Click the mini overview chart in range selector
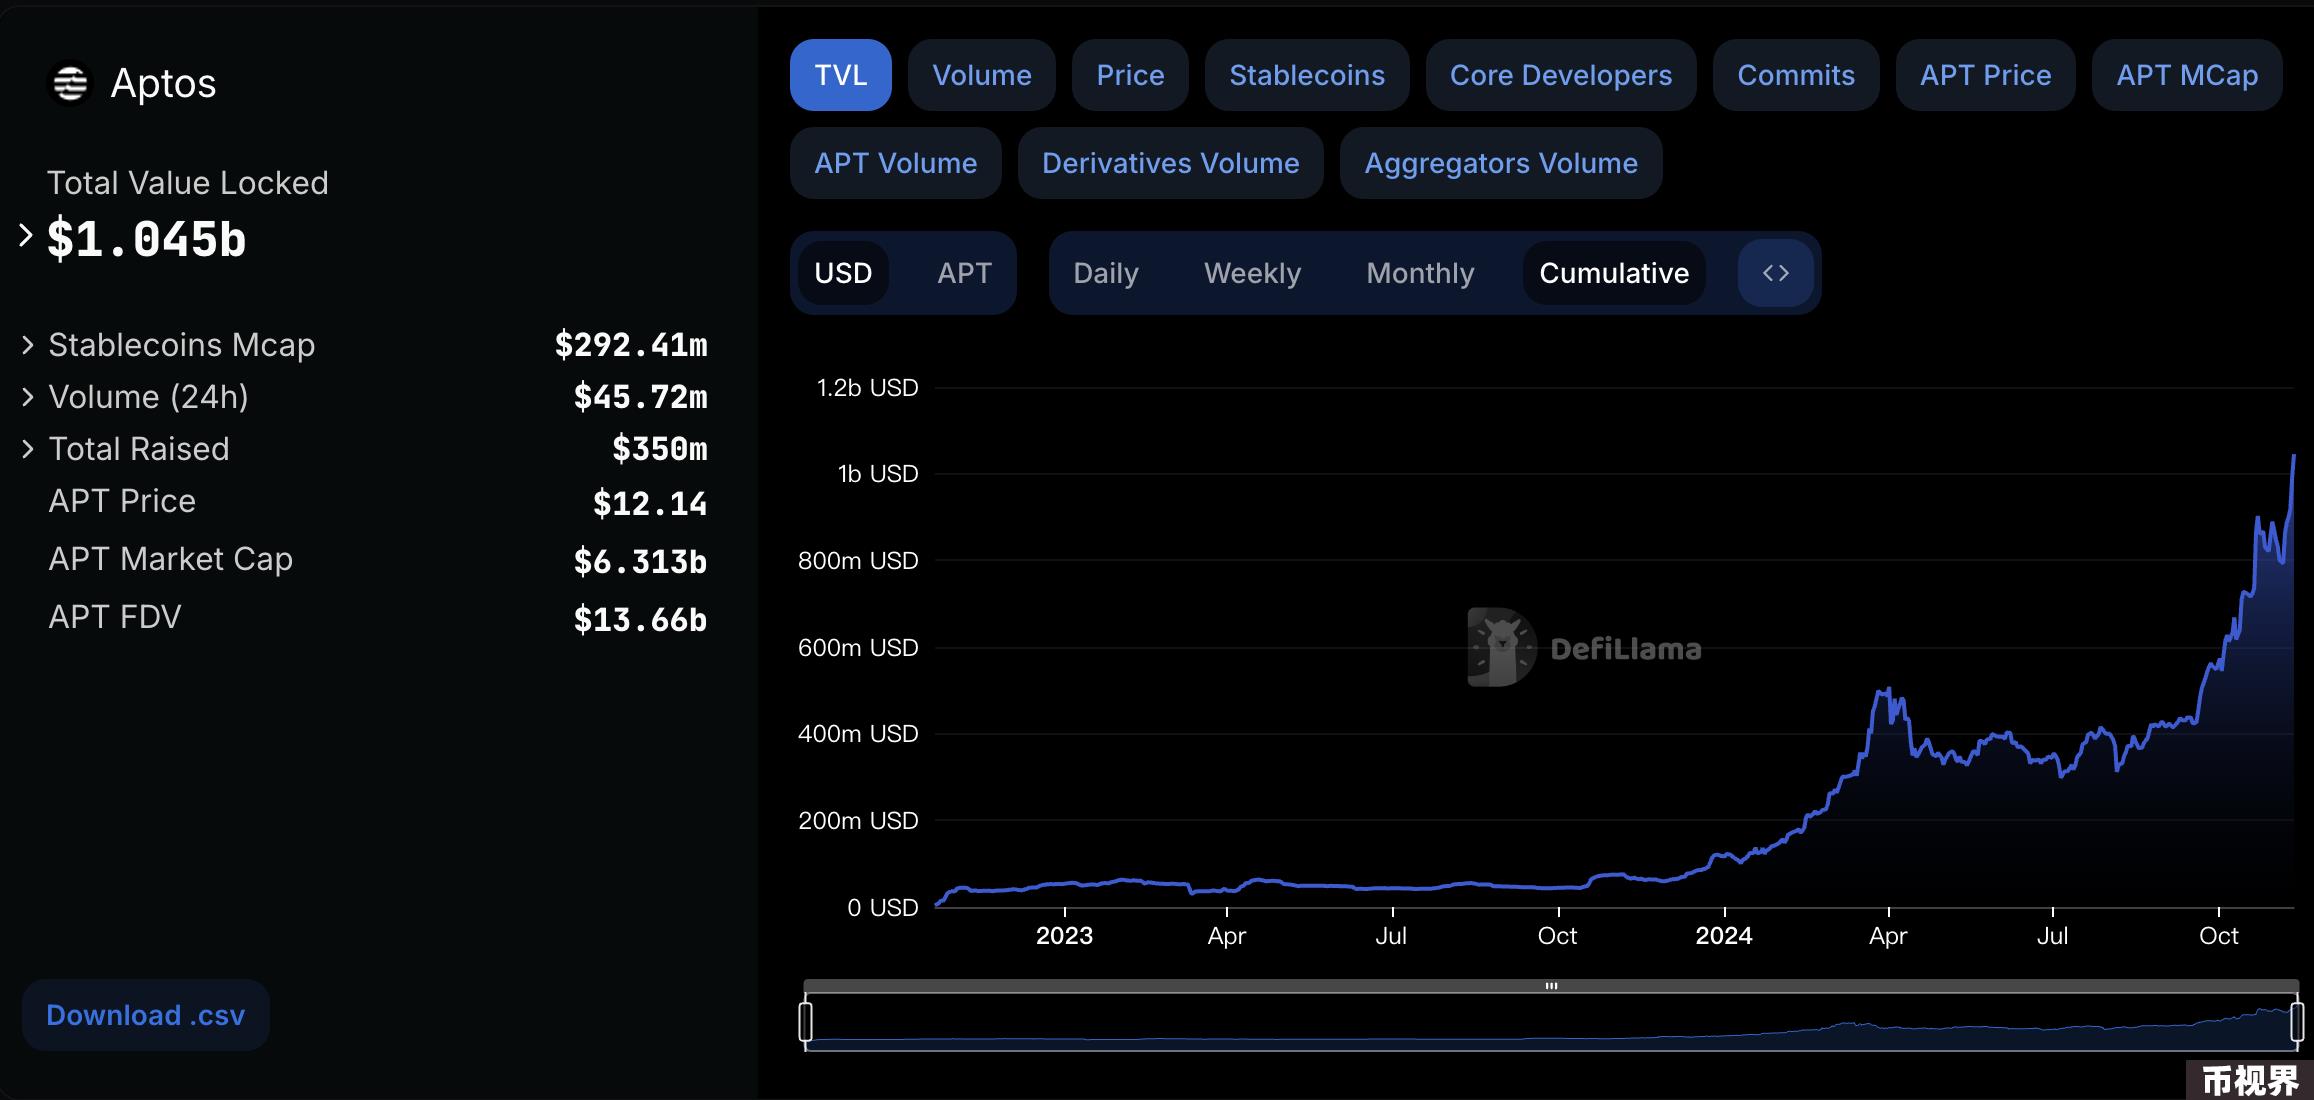This screenshot has width=2314, height=1100. (x=1551, y=1022)
